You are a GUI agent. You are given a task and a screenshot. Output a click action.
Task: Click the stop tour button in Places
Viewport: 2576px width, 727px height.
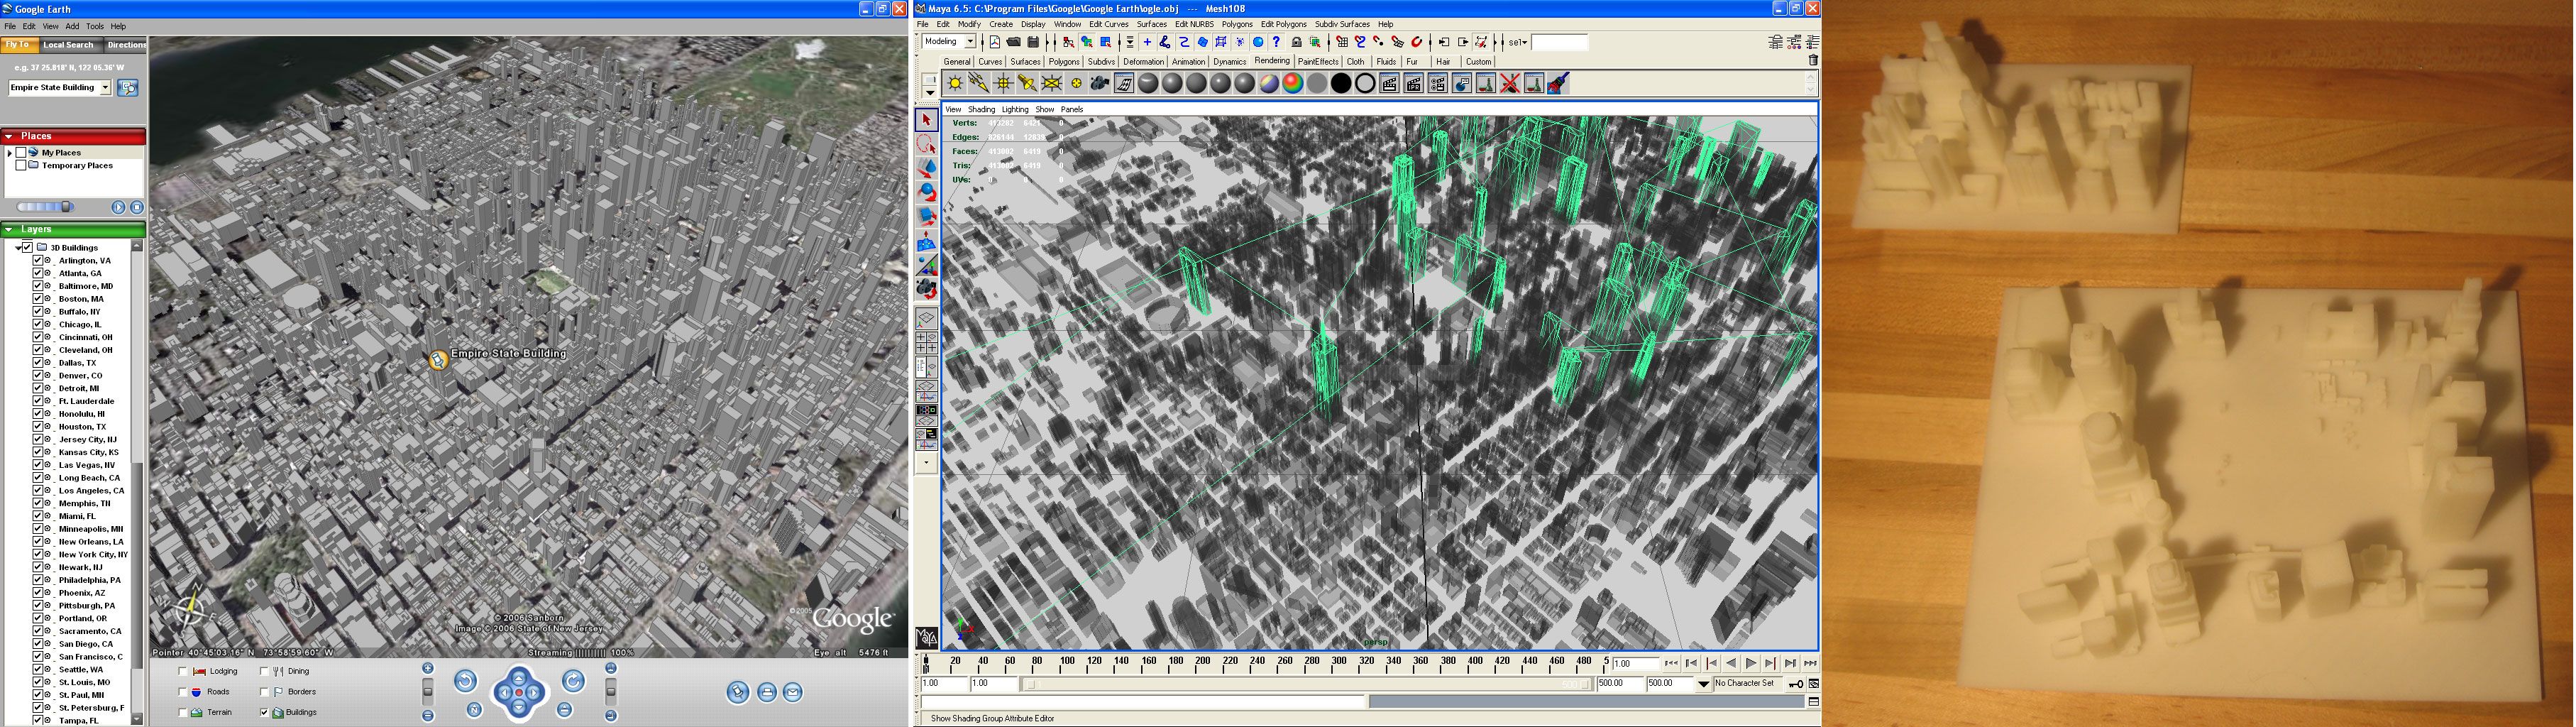(x=137, y=207)
